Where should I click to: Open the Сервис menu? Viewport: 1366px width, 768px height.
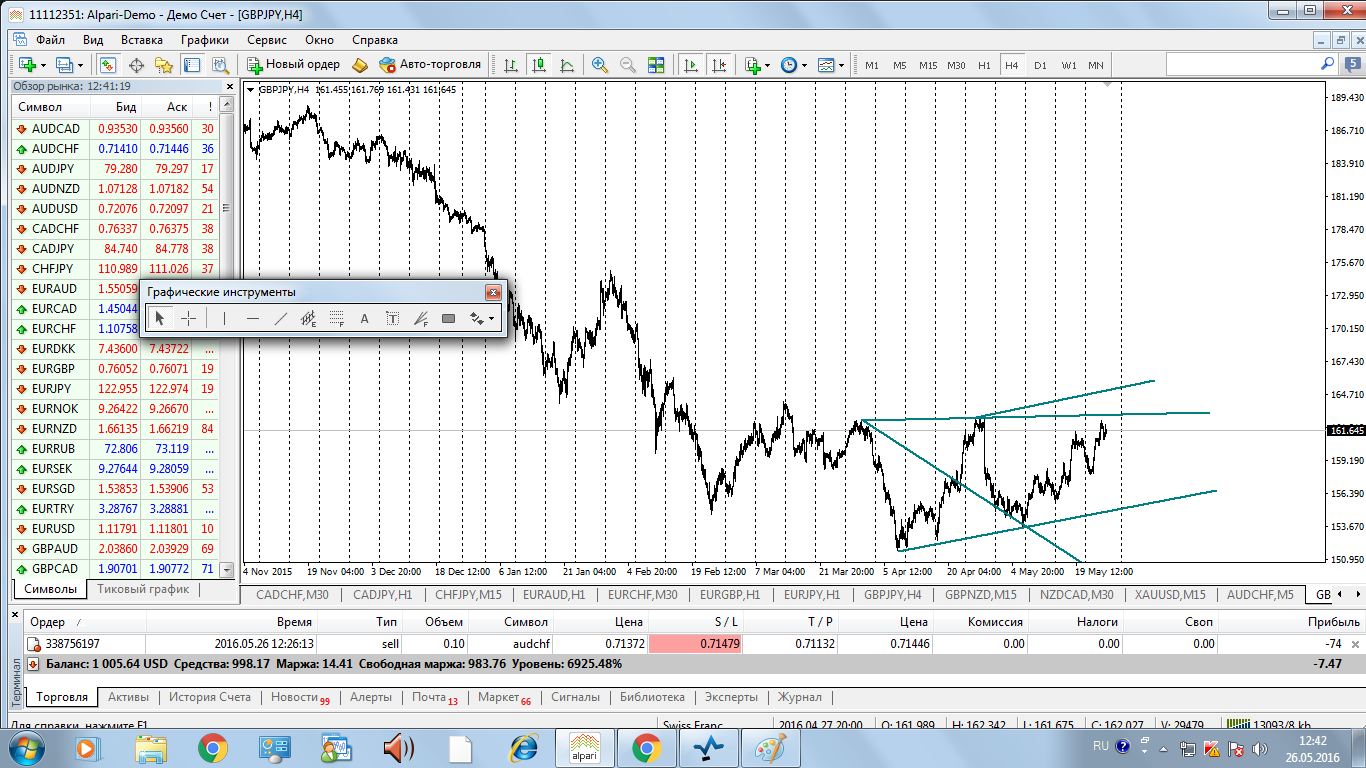(x=267, y=40)
